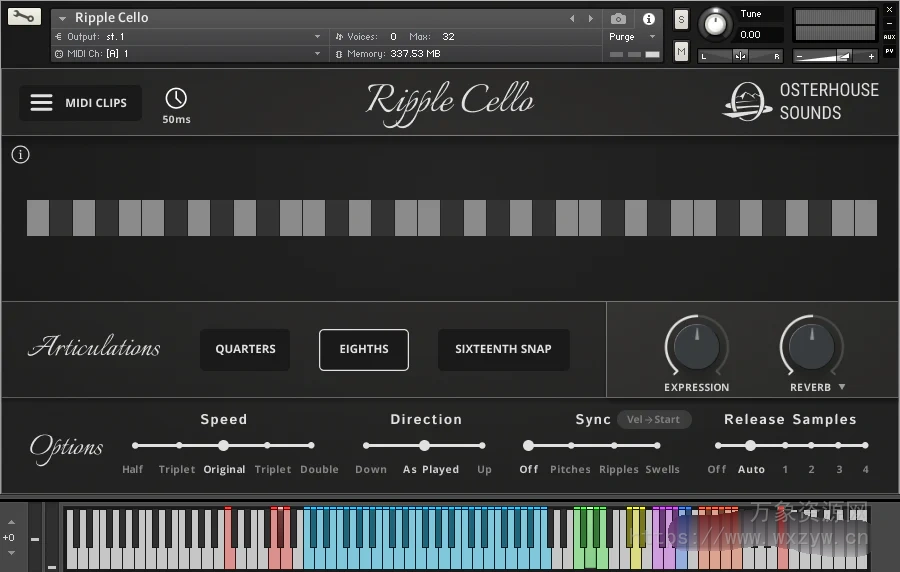
Task: Click the output volume slider
Action: 835,56
